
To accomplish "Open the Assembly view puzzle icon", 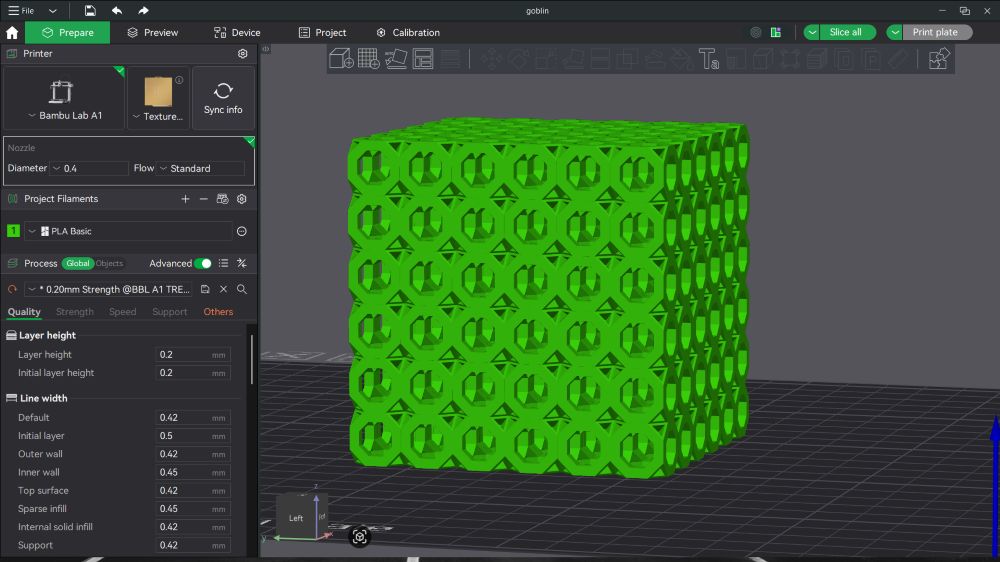I will tap(939, 59).
